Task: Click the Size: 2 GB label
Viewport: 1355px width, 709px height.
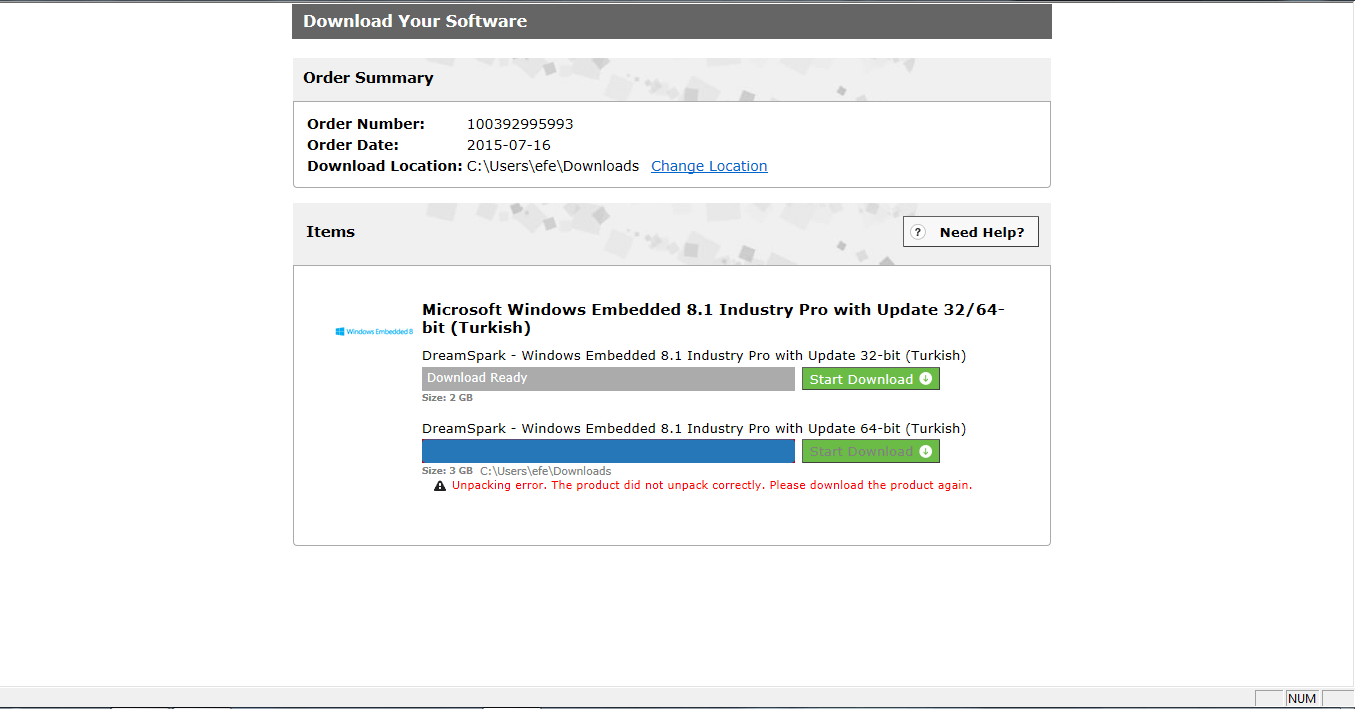Action: 447,398
